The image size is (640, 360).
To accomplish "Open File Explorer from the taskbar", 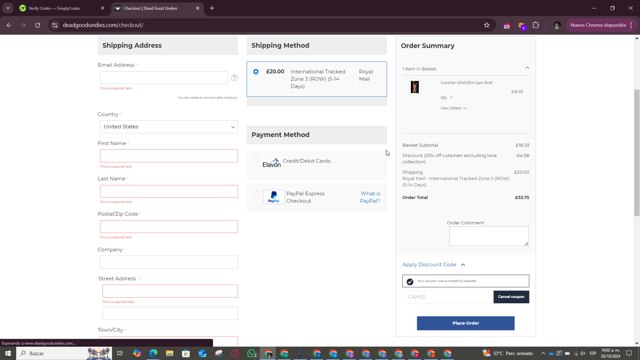I will point(169,353).
